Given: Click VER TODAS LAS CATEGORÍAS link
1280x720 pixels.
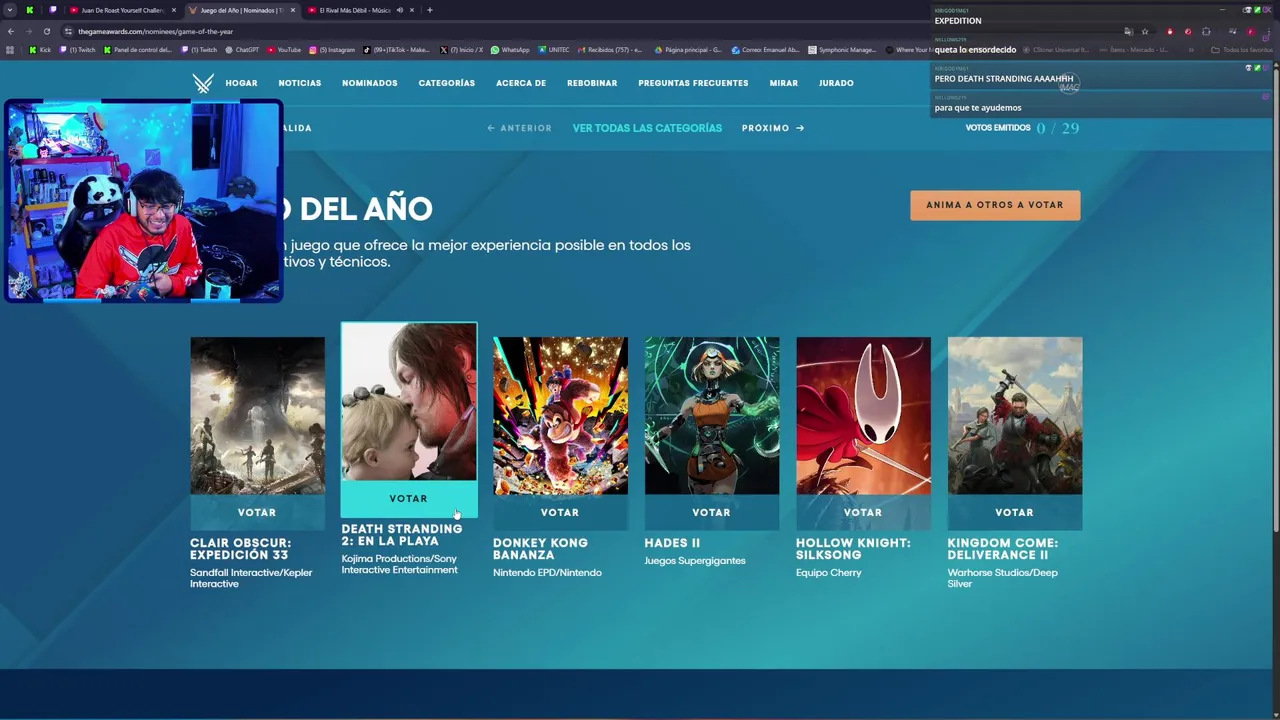Looking at the screenshot, I should 647,128.
